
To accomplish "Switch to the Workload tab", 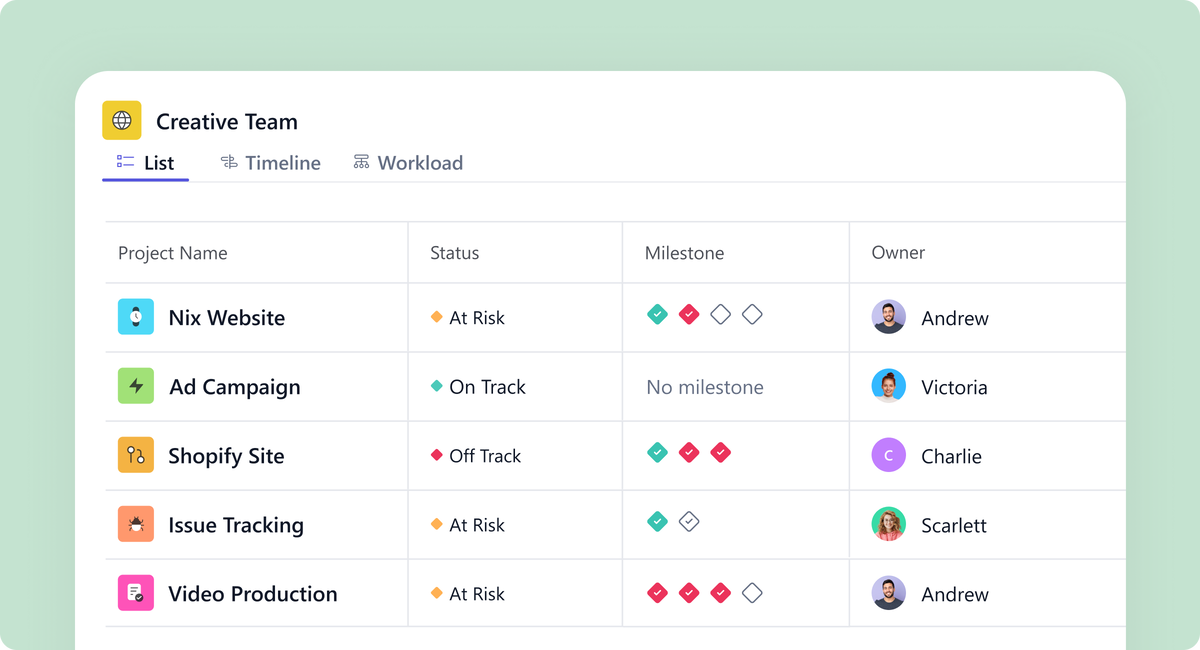I will tap(408, 163).
